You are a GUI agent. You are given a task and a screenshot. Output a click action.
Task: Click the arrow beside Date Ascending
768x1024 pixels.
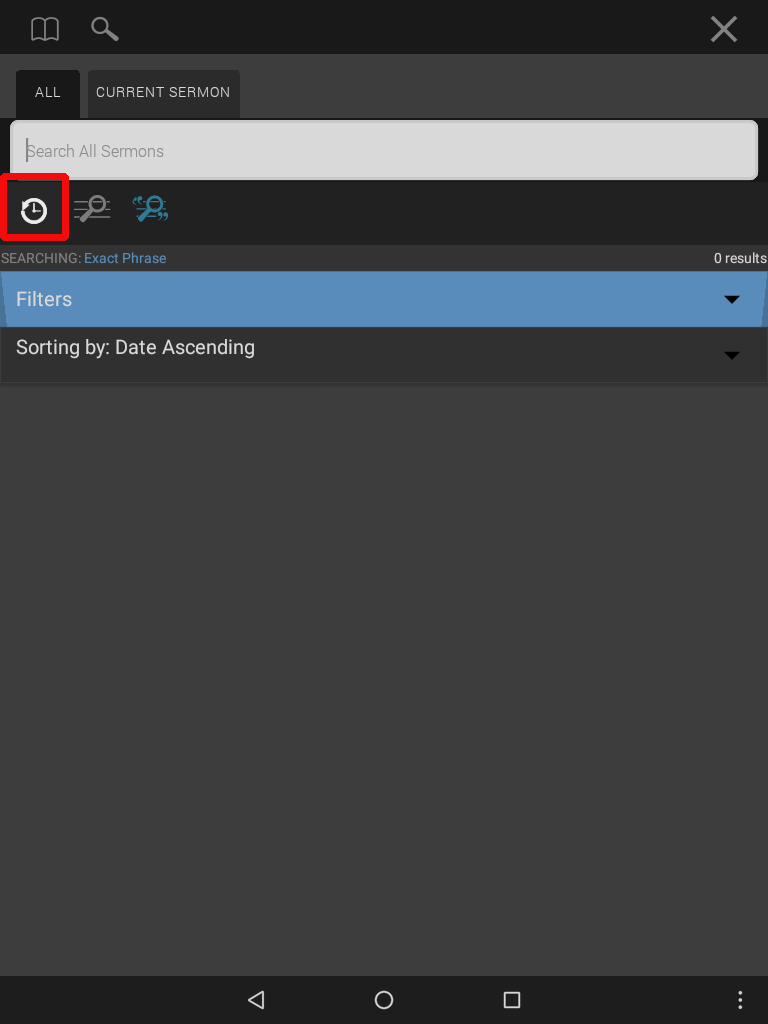732,355
